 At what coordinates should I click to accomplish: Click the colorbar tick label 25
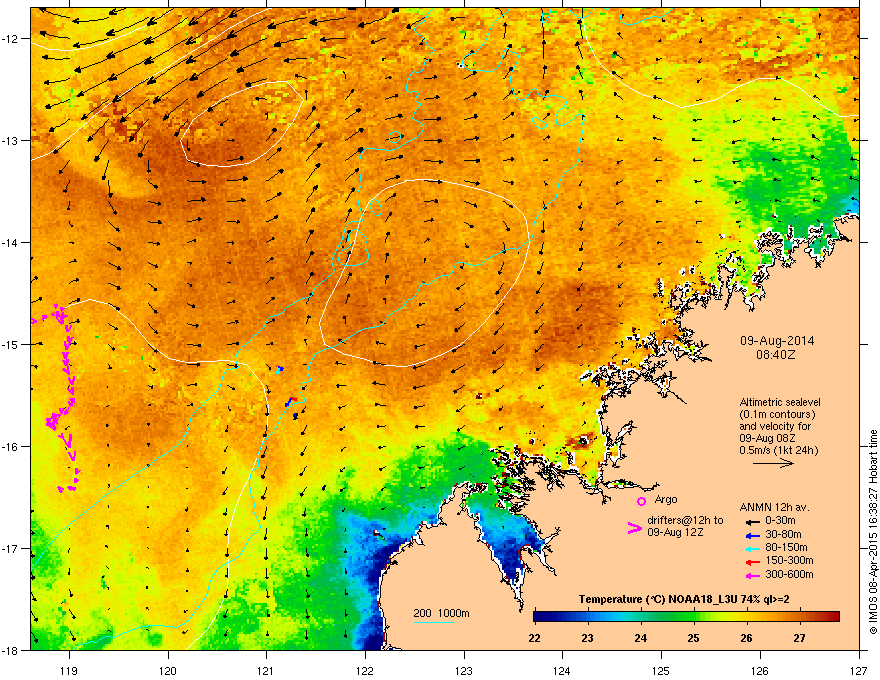click(693, 638)
